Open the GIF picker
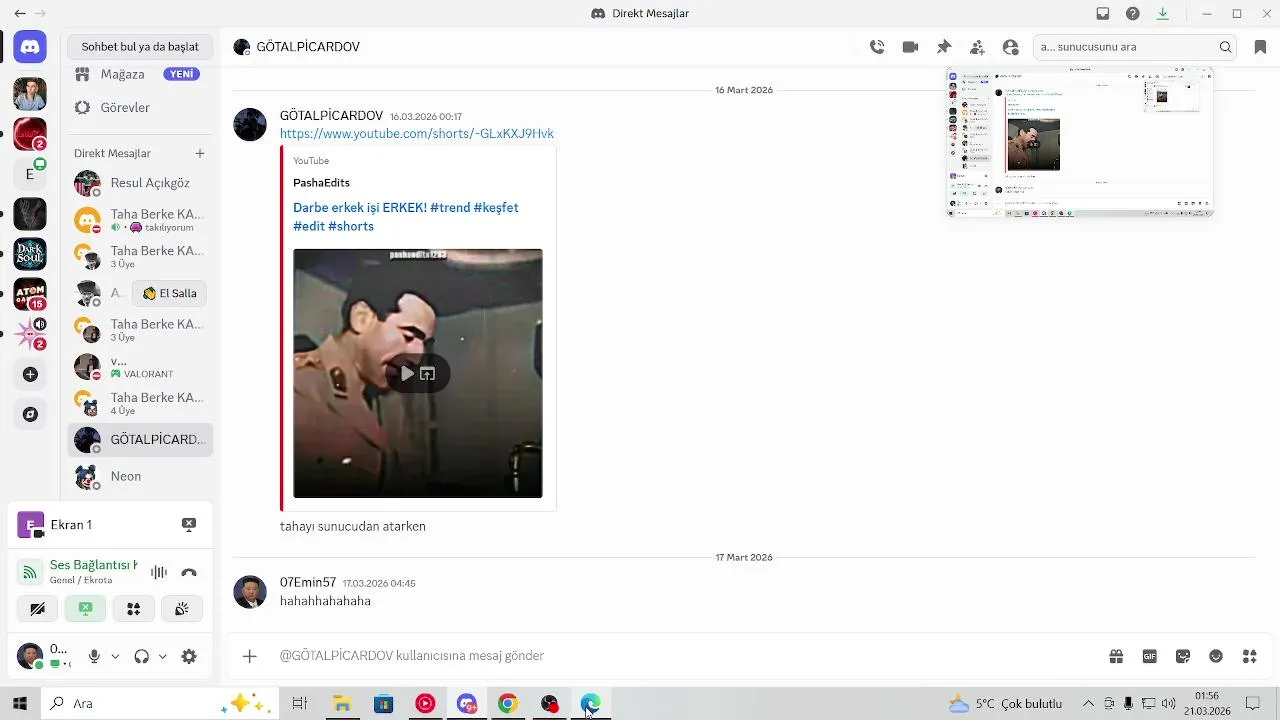Screen dimensions: 1280x720 click(1150, 656)
